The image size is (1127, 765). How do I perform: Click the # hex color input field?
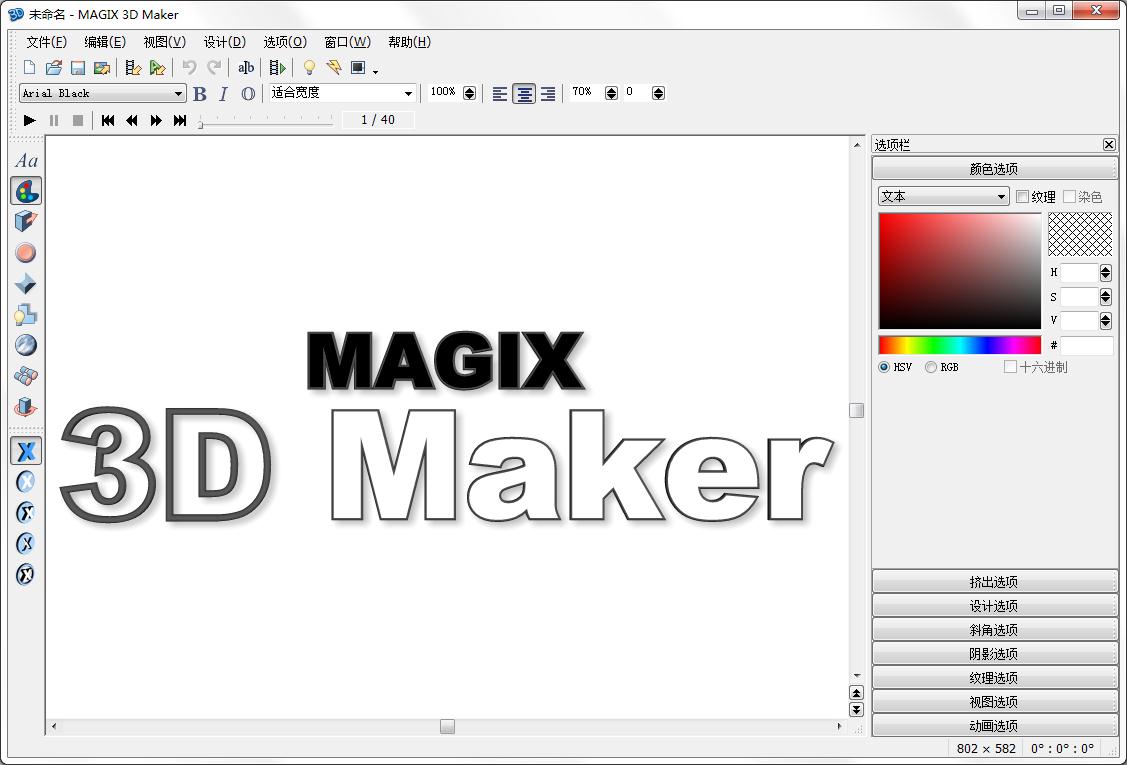coord(1087,345)
